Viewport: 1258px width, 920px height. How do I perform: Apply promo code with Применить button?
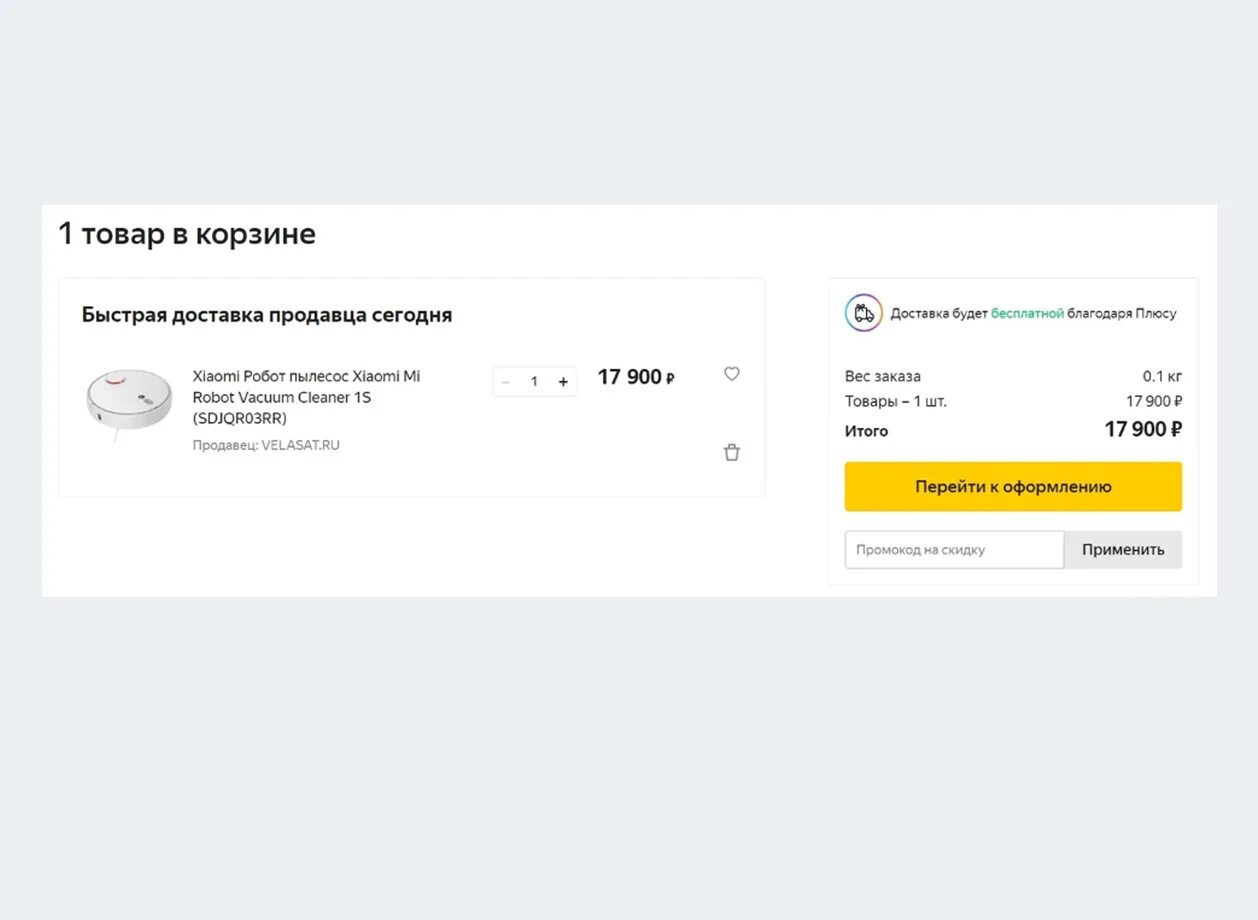[x=1123, y=550]
